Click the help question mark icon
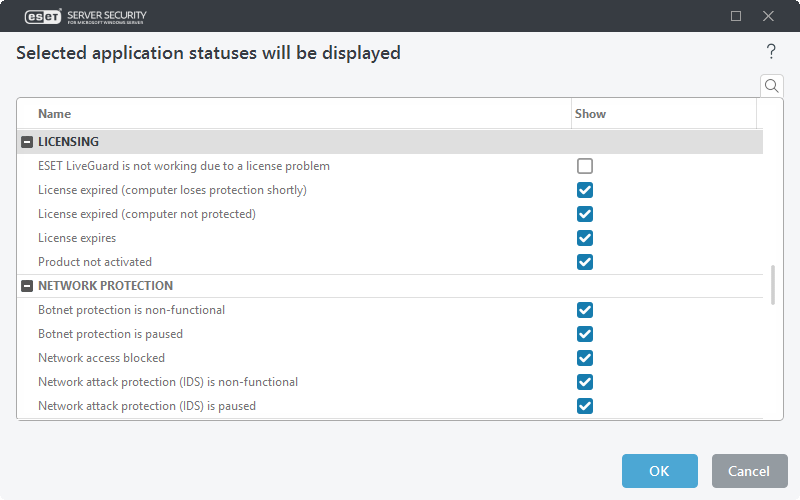The width and height of the screenshot is (800, 500). tap(771, 52)
